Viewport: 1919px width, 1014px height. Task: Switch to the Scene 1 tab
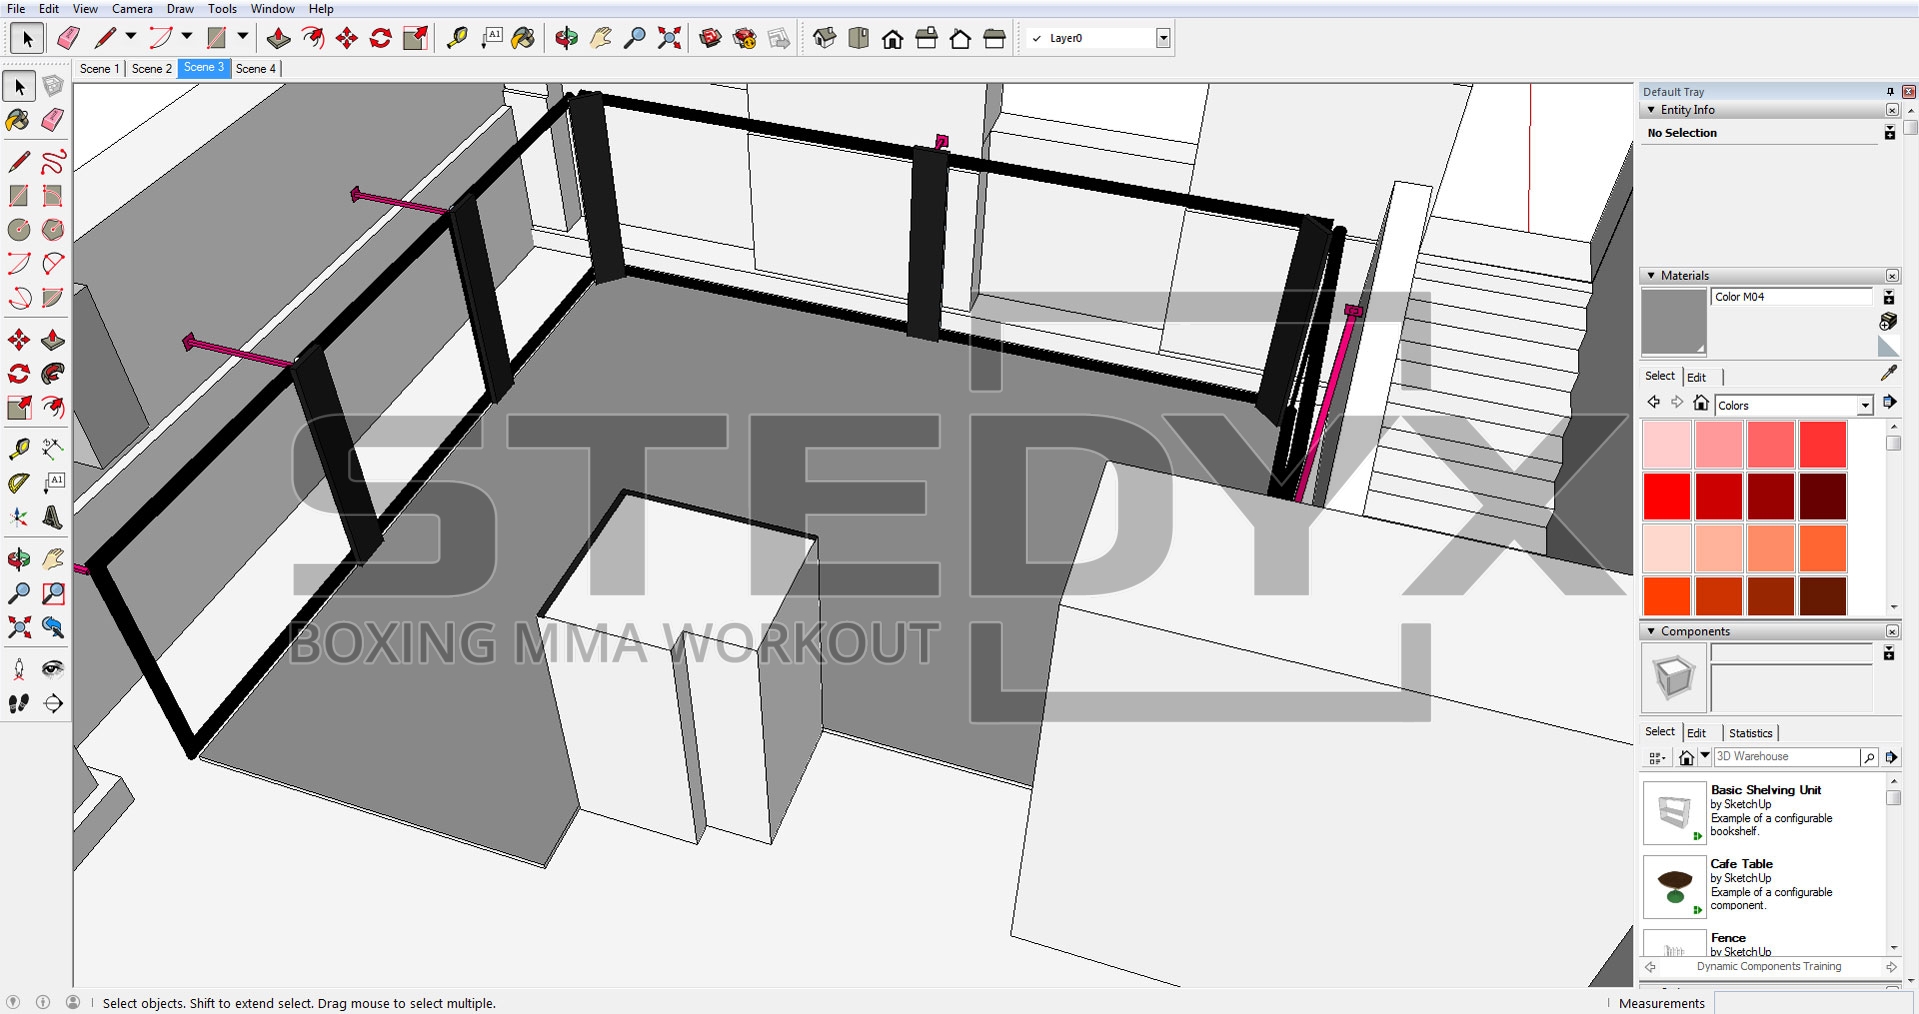pos(99,68)
